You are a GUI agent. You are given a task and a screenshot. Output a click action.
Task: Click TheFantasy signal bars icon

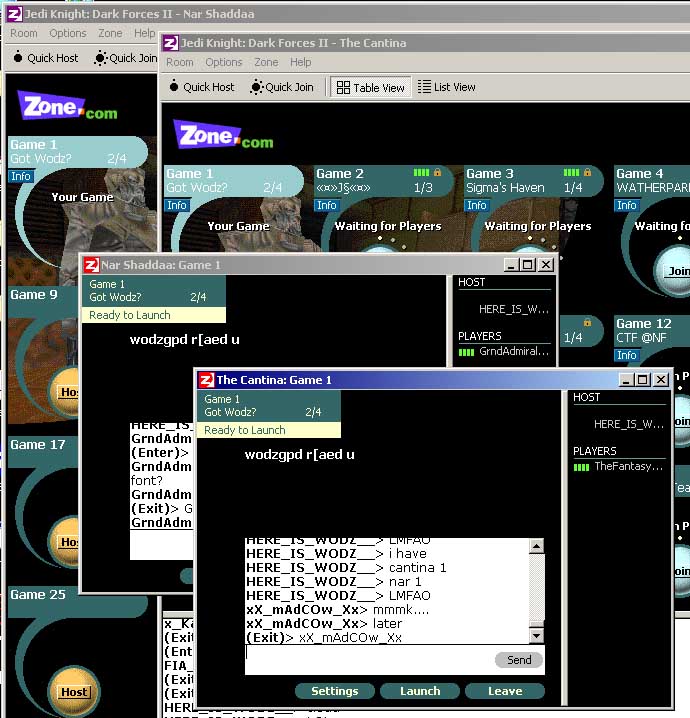[x=581, y=467]
